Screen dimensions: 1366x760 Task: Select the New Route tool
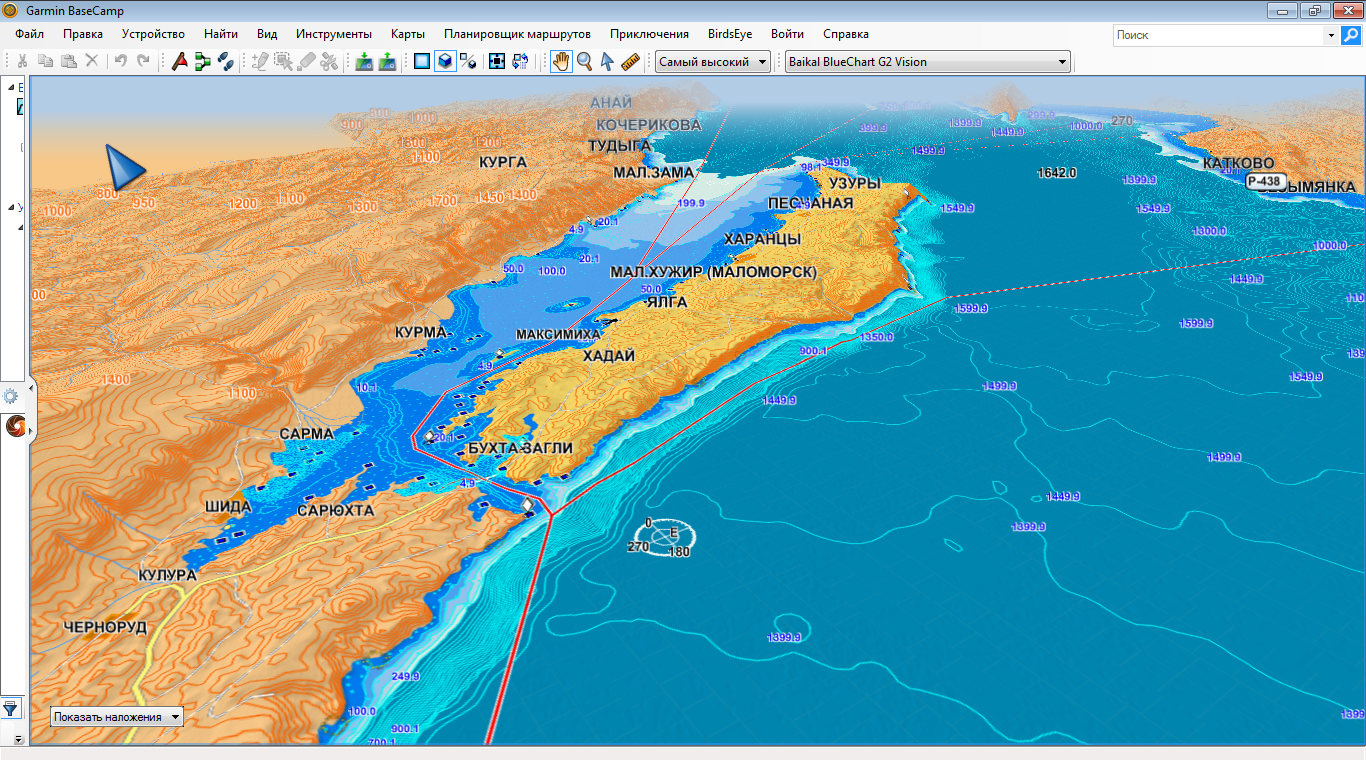203,61
